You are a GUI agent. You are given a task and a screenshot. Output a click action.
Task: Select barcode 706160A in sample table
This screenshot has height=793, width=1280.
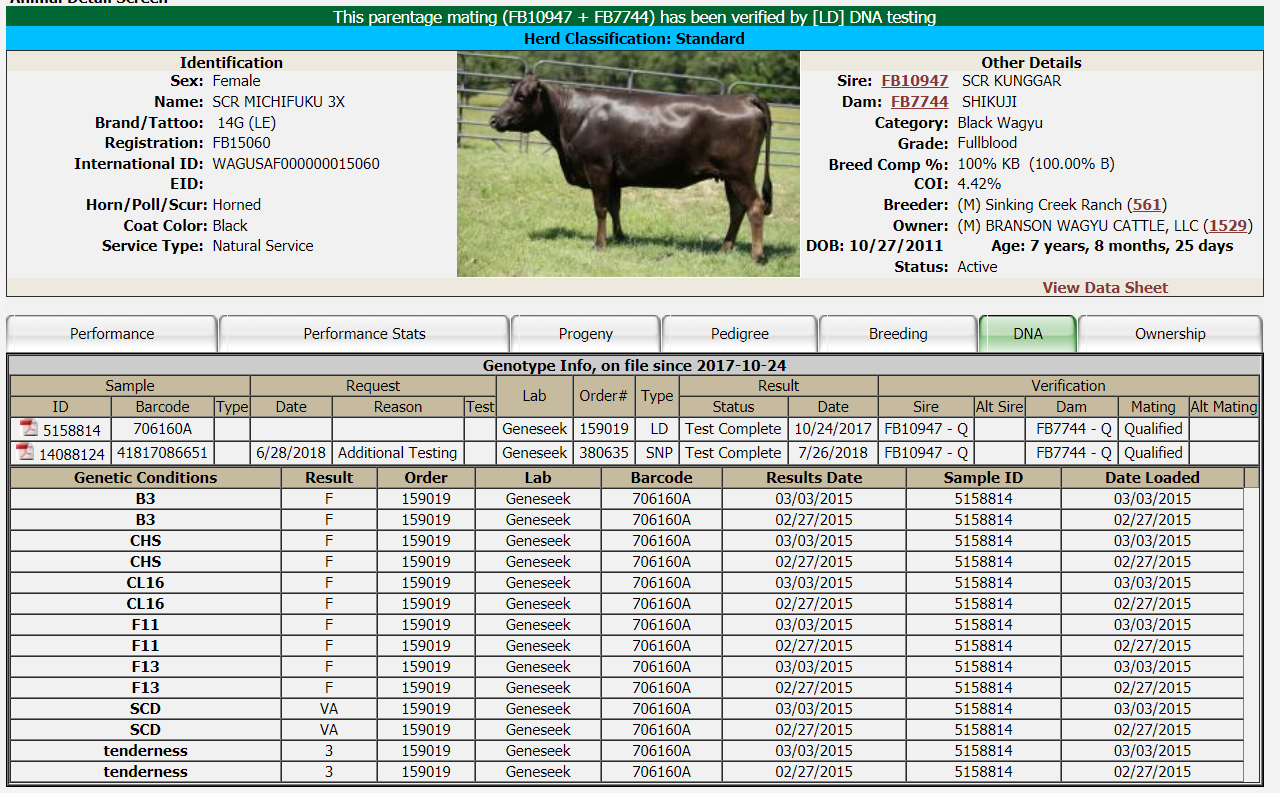point(162,429)
